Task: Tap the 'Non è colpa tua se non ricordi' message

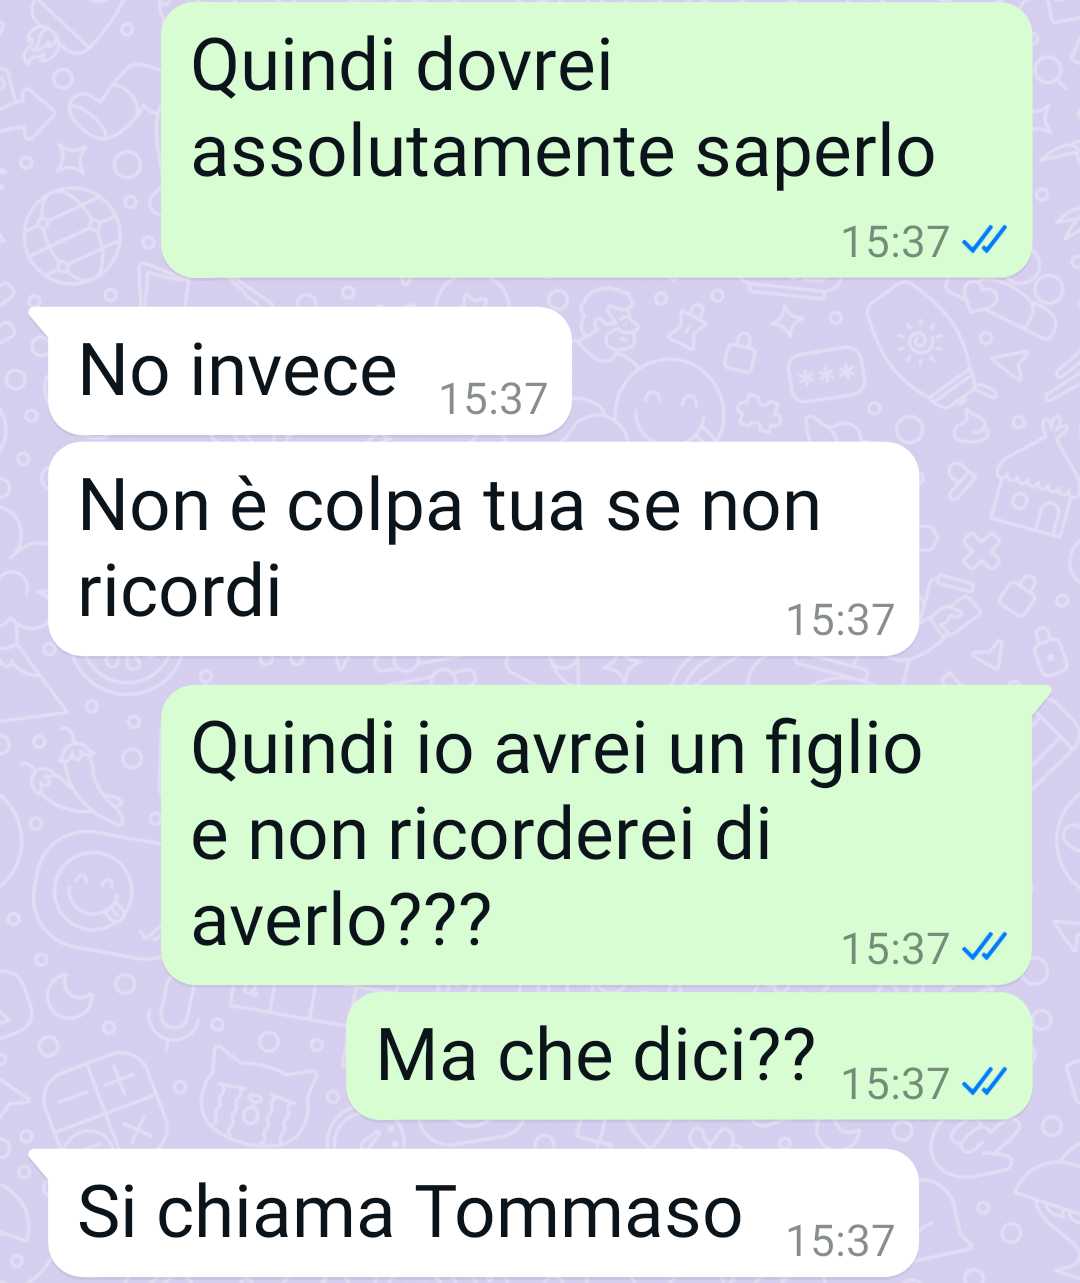Action: [x=483, y=549]
